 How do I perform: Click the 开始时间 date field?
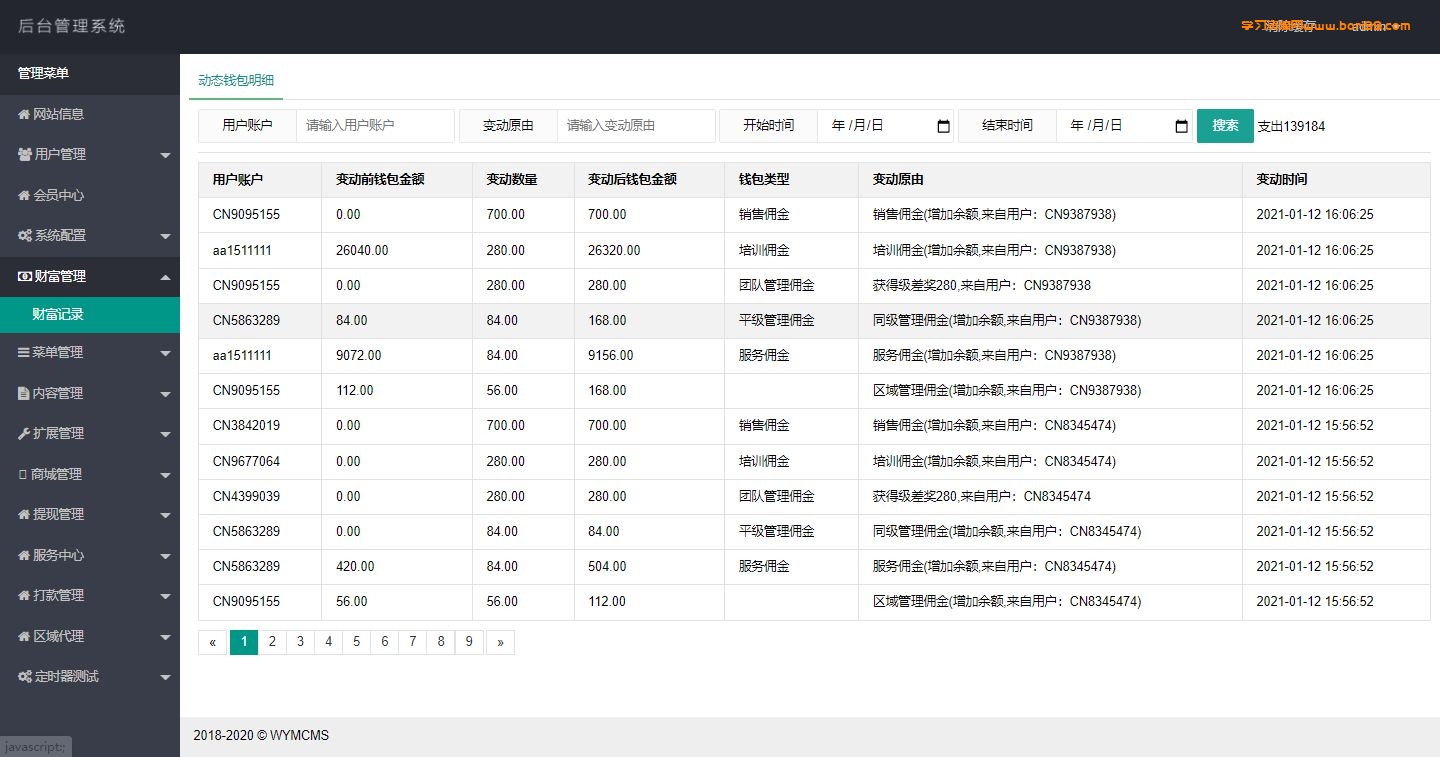tap(885, 126)
